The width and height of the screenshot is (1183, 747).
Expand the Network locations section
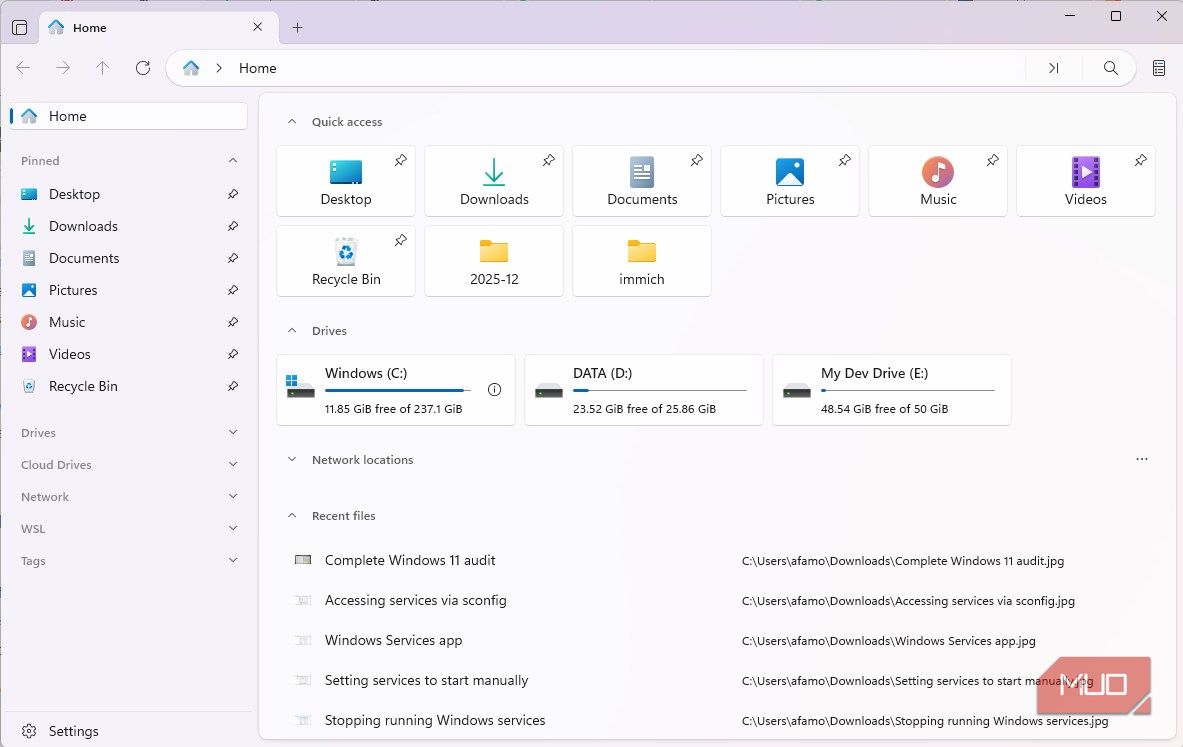(x=292, y=460)
